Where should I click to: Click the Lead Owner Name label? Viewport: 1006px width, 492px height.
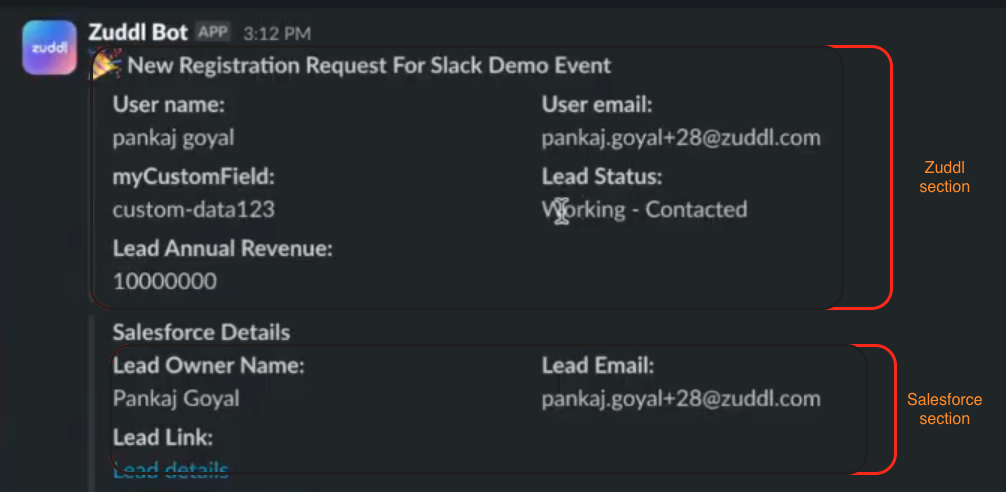[209, 366]
